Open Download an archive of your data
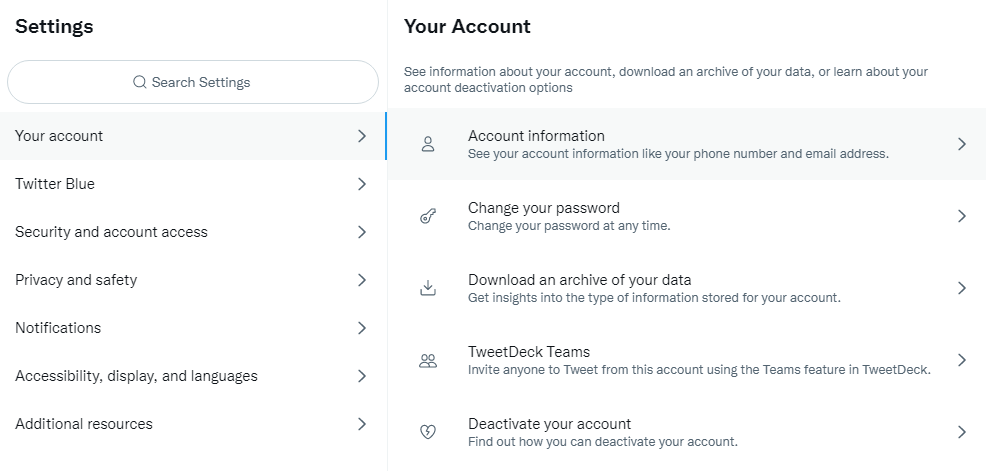The image size is (986, 471). [x=580, y=281]
